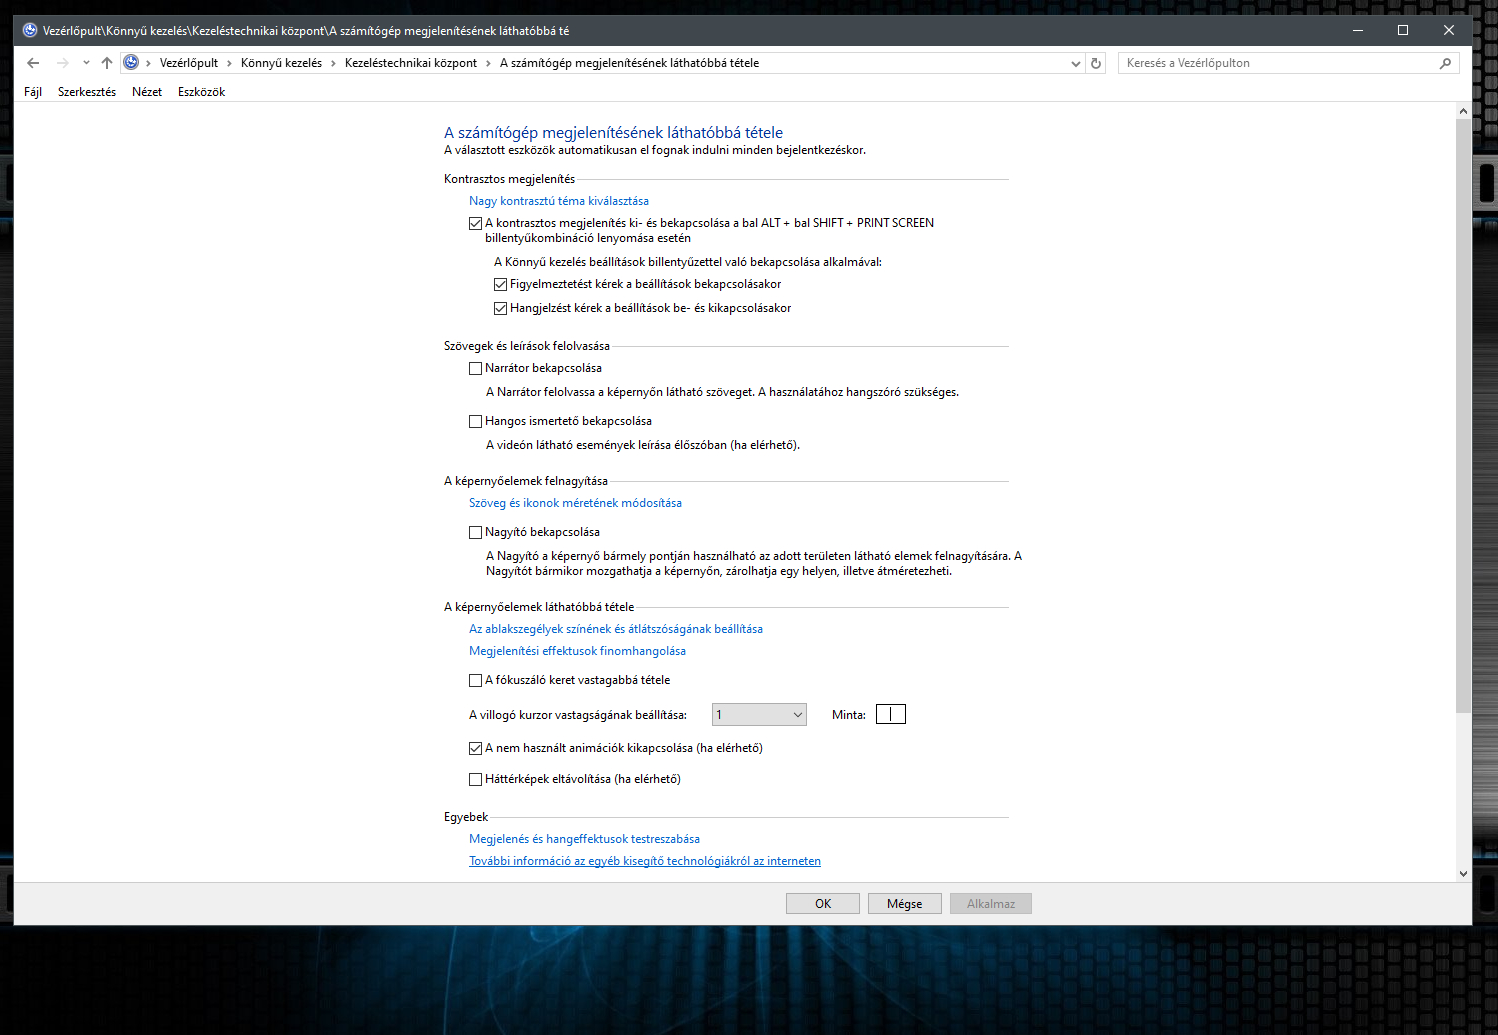Click the Control Panel icon in address bar
Image resolution: width=1498 pixels, height=1035 pixels.
coord(131,63)
